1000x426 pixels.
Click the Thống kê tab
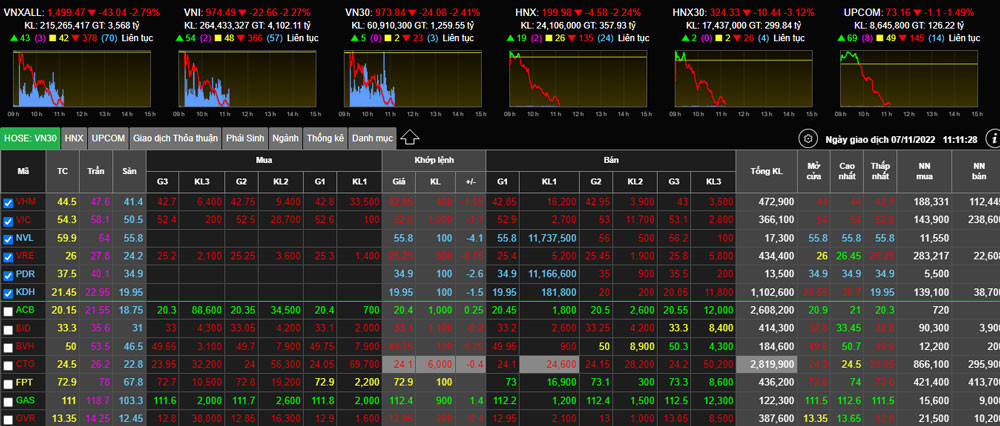click(x=325, y=138)
